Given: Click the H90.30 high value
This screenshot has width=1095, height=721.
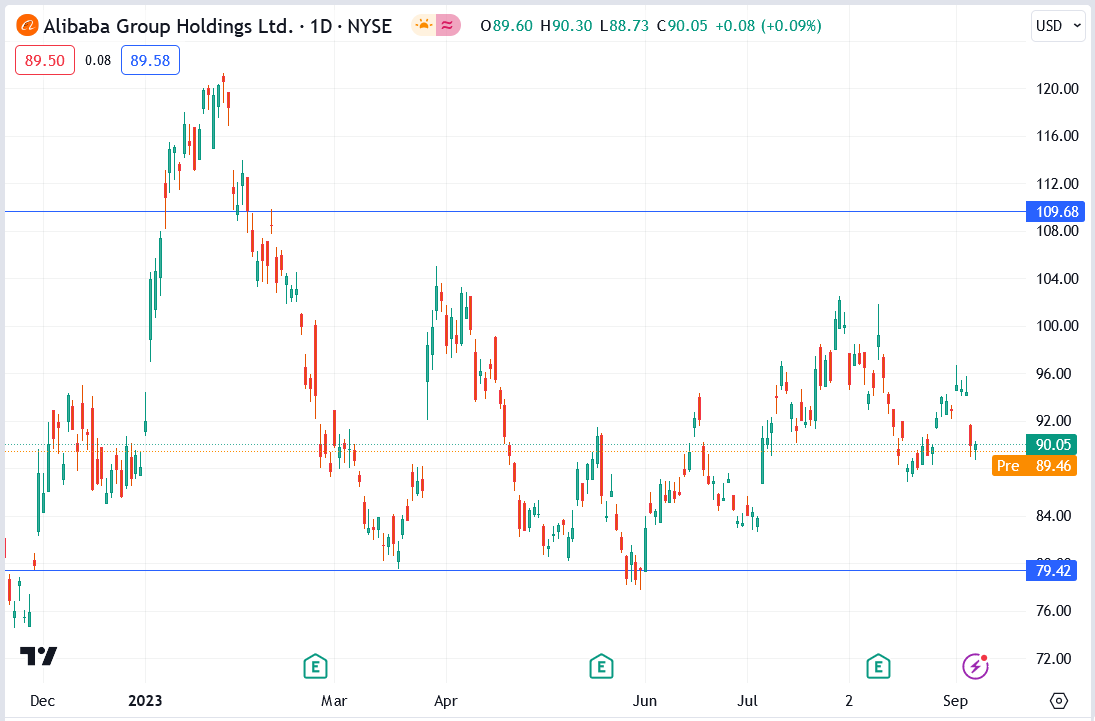Looking at the screenshot, I should pyautogui.click(x=566, y=26).
